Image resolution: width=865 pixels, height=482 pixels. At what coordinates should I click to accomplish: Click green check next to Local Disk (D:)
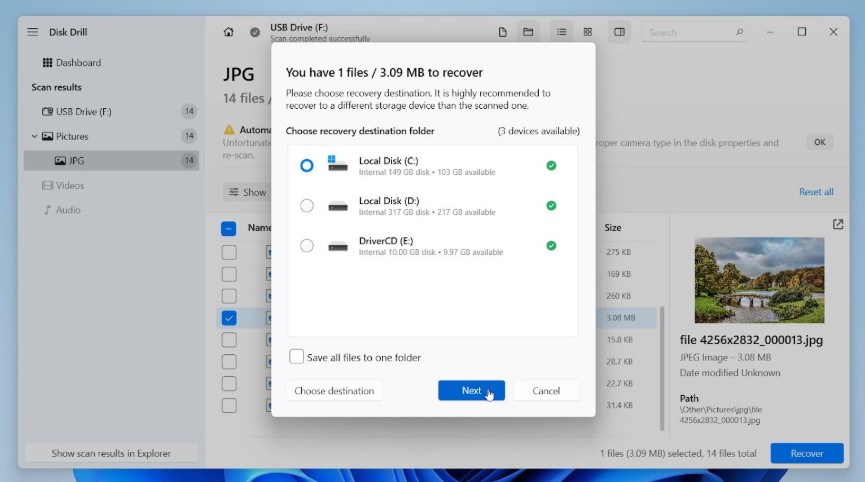coord(551,206)
